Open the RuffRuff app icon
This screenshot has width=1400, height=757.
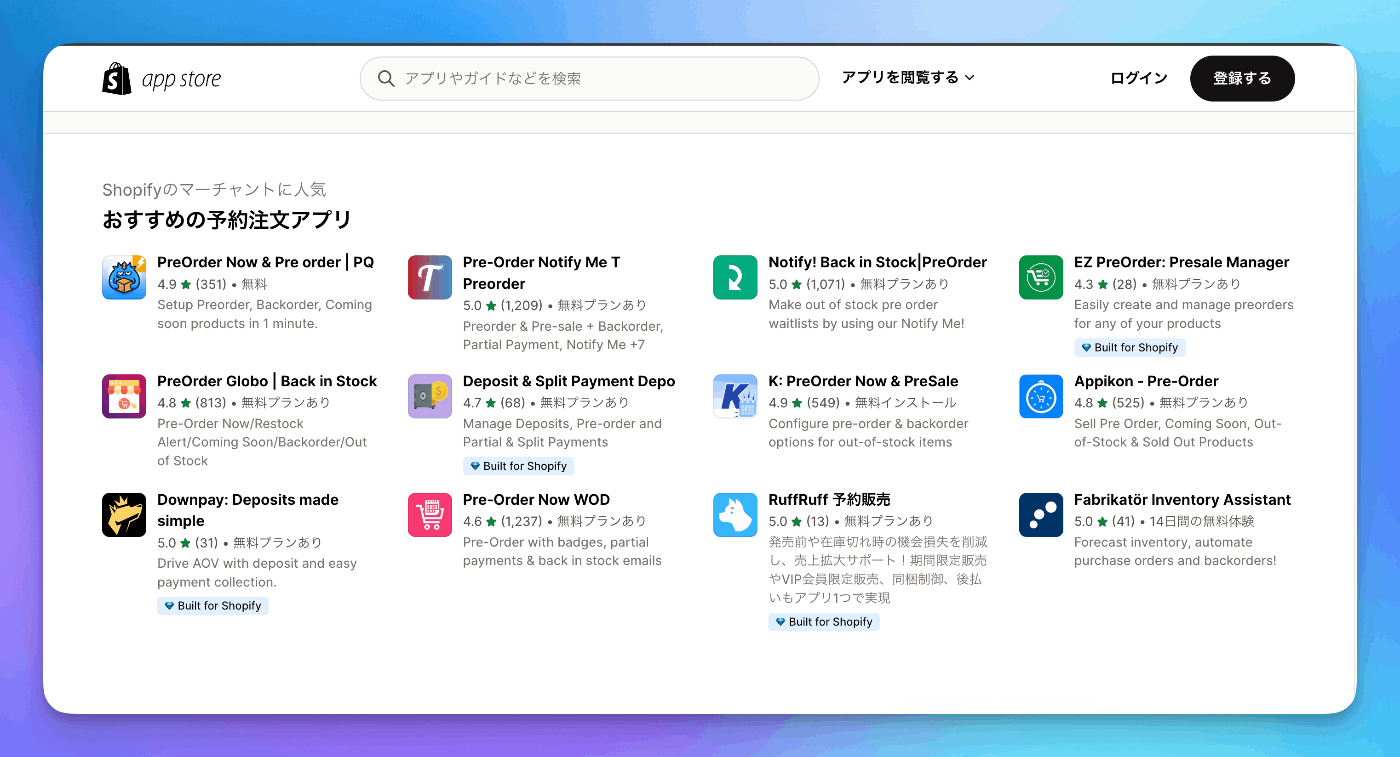(735, 515)
